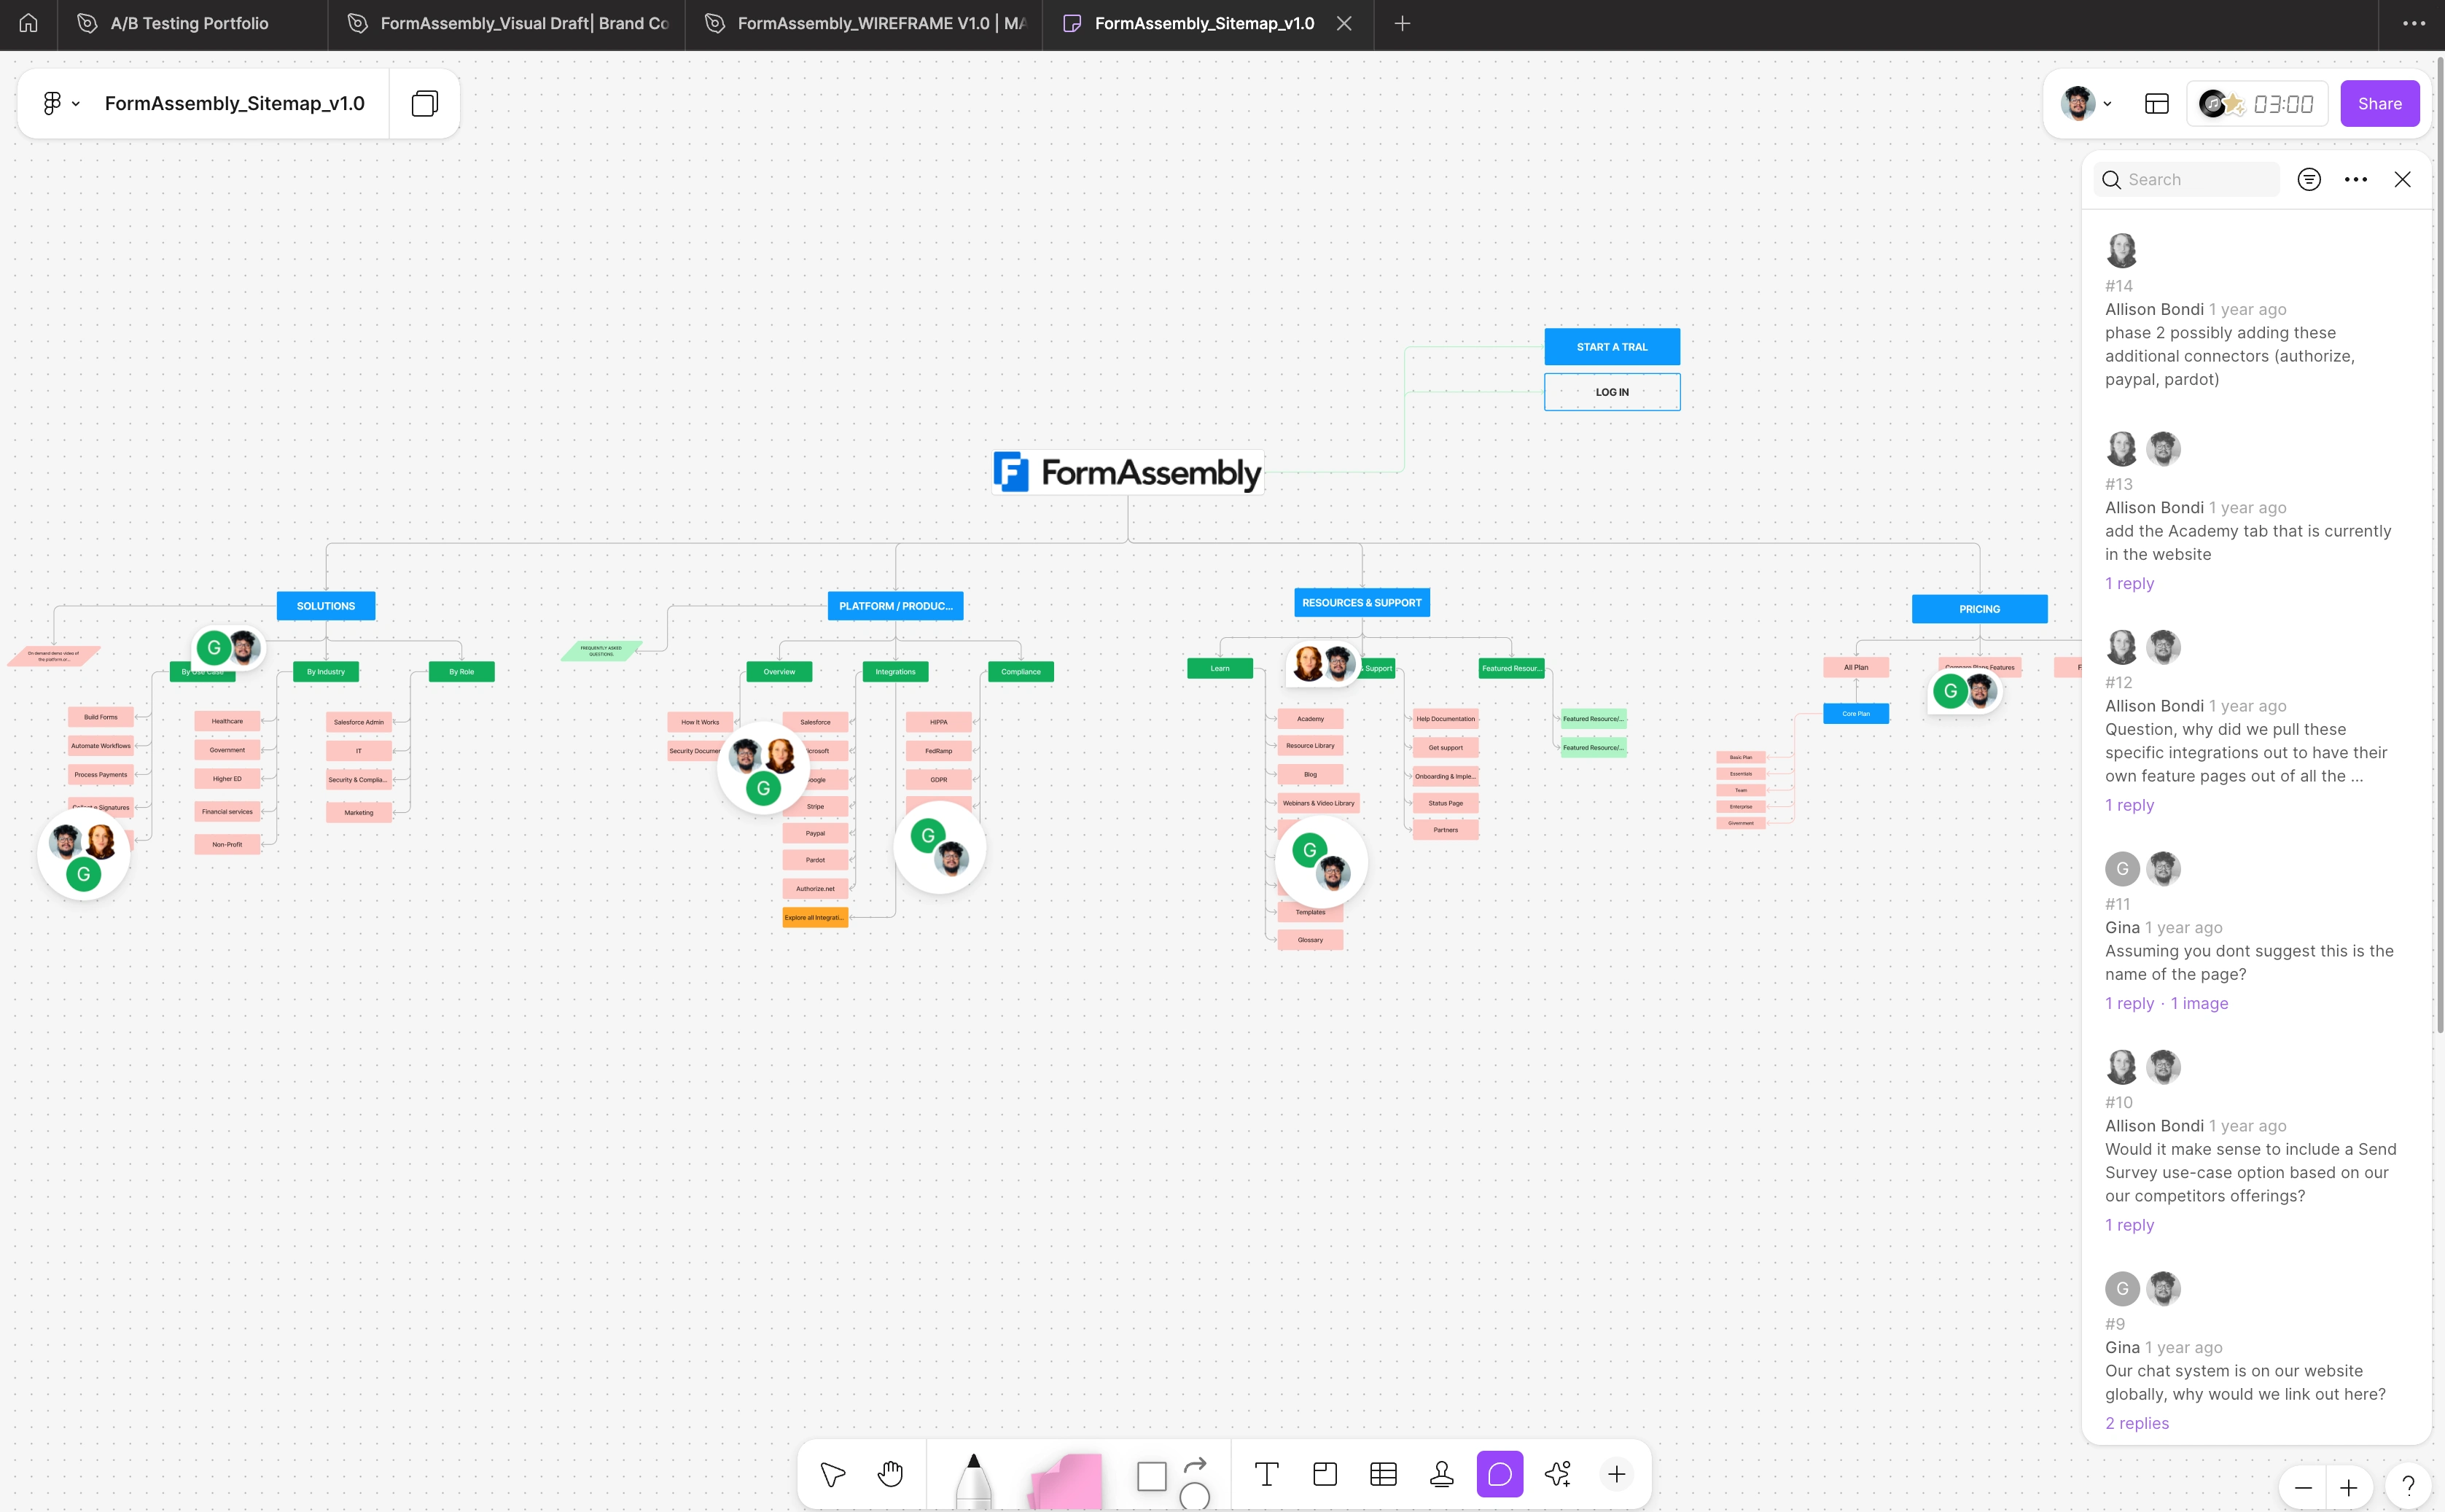
Task: Open the 2 replies link on comment #9
Action: pyautogui.click(x=2137, y=1423)
